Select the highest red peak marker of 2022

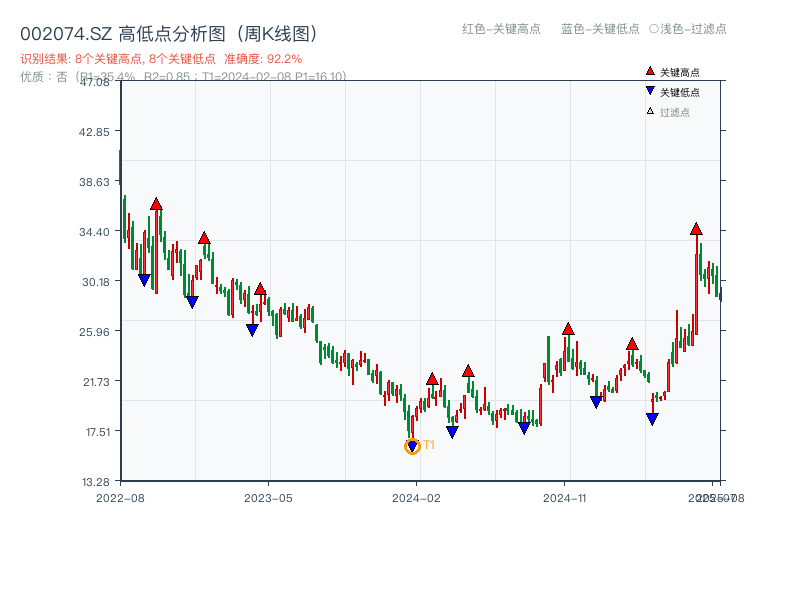pos(156,204)
